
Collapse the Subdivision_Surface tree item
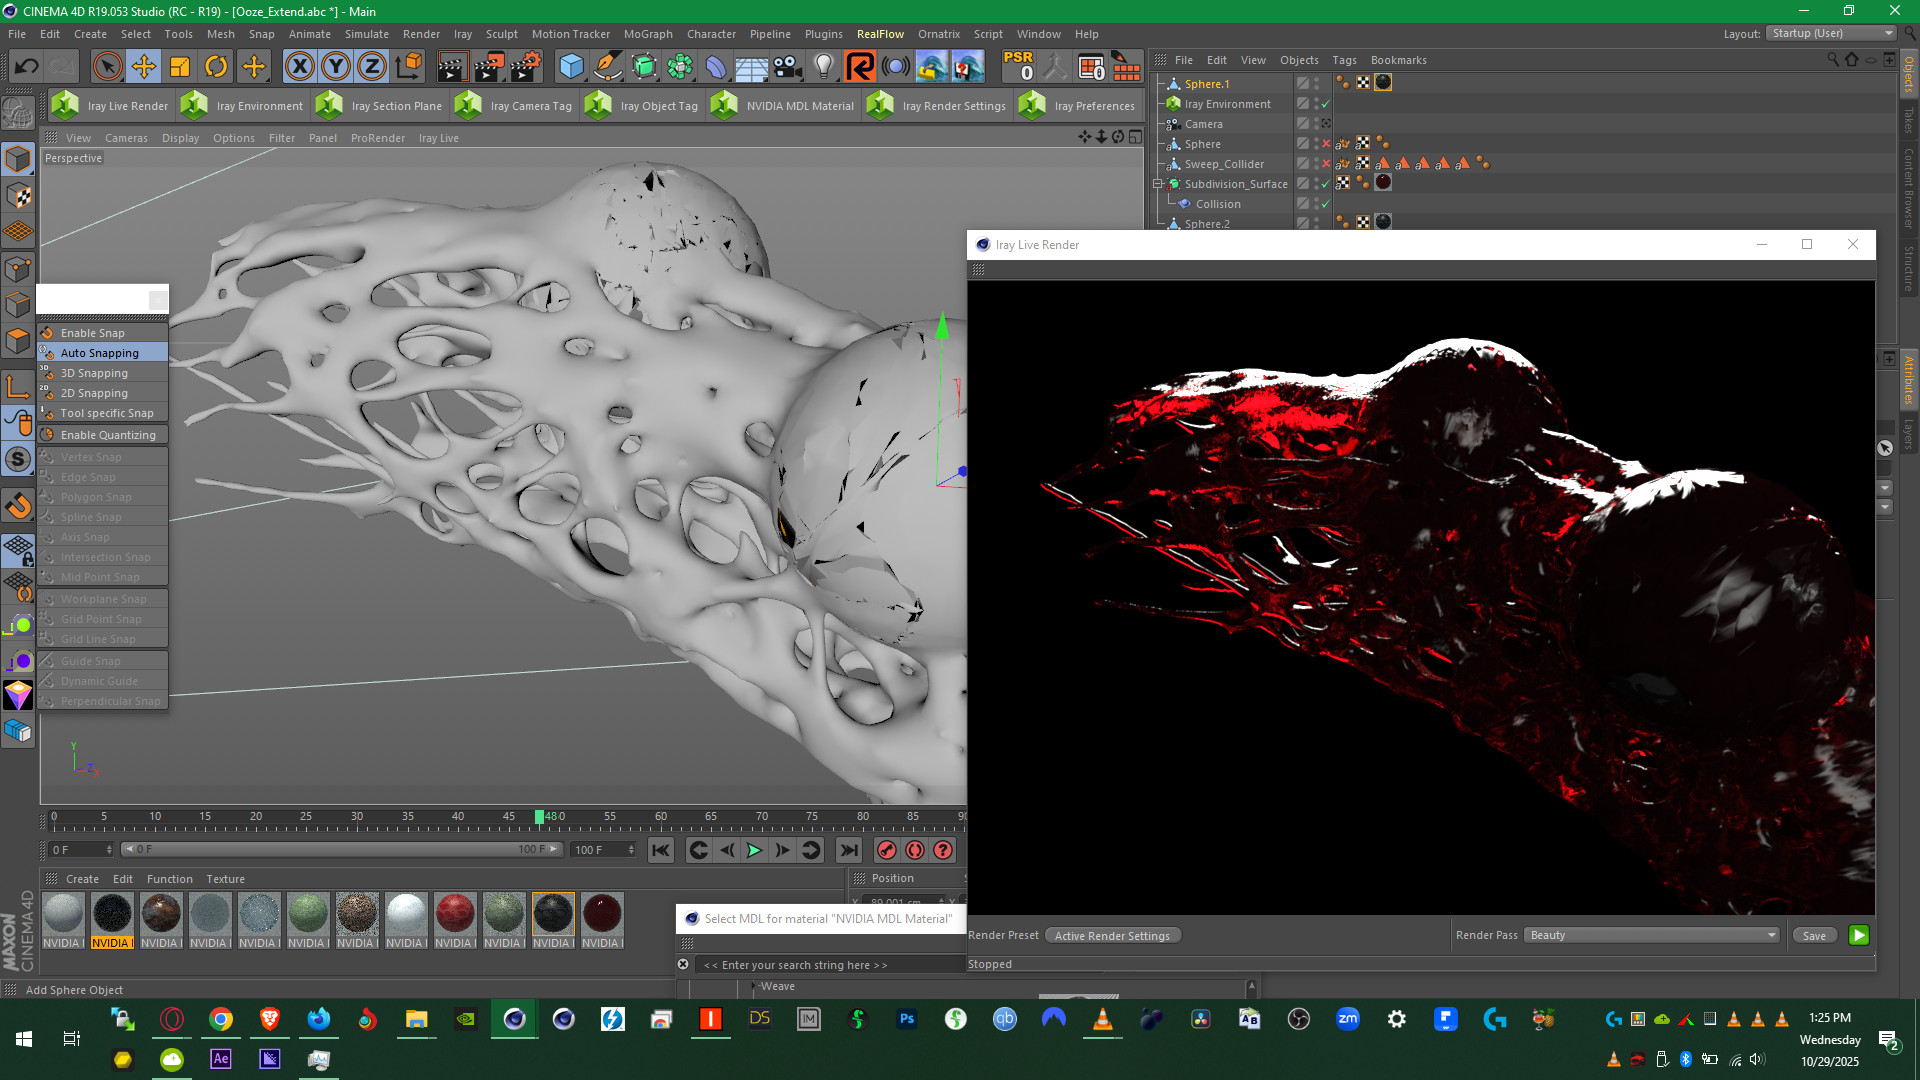tap(1158, 184)
